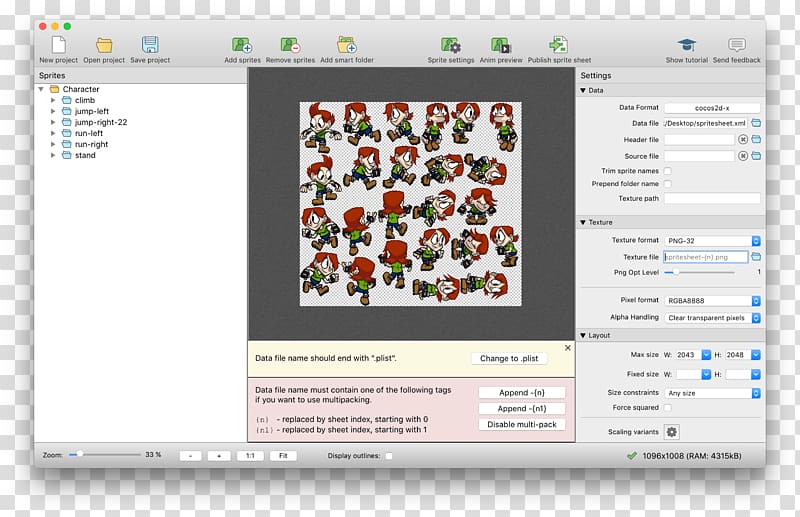Open the Pixel format RGBA8888 dropdown
Image resolution: width=800 pixels, height=517 pixels.
tap(712, 301)
